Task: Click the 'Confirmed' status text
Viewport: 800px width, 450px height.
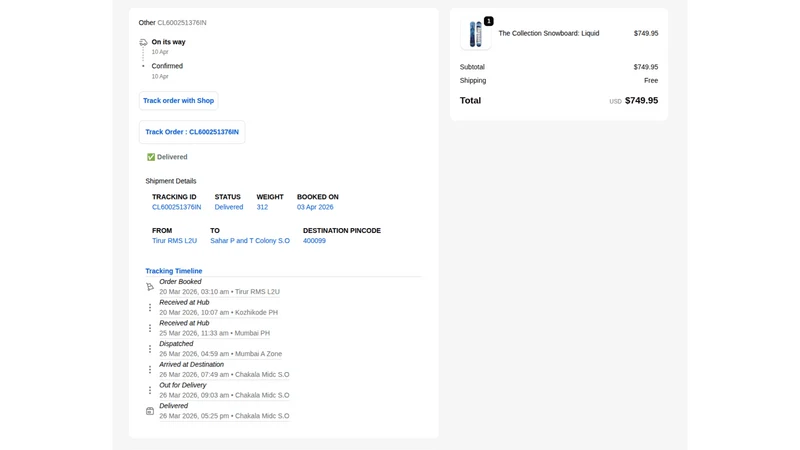Action: 167,66
